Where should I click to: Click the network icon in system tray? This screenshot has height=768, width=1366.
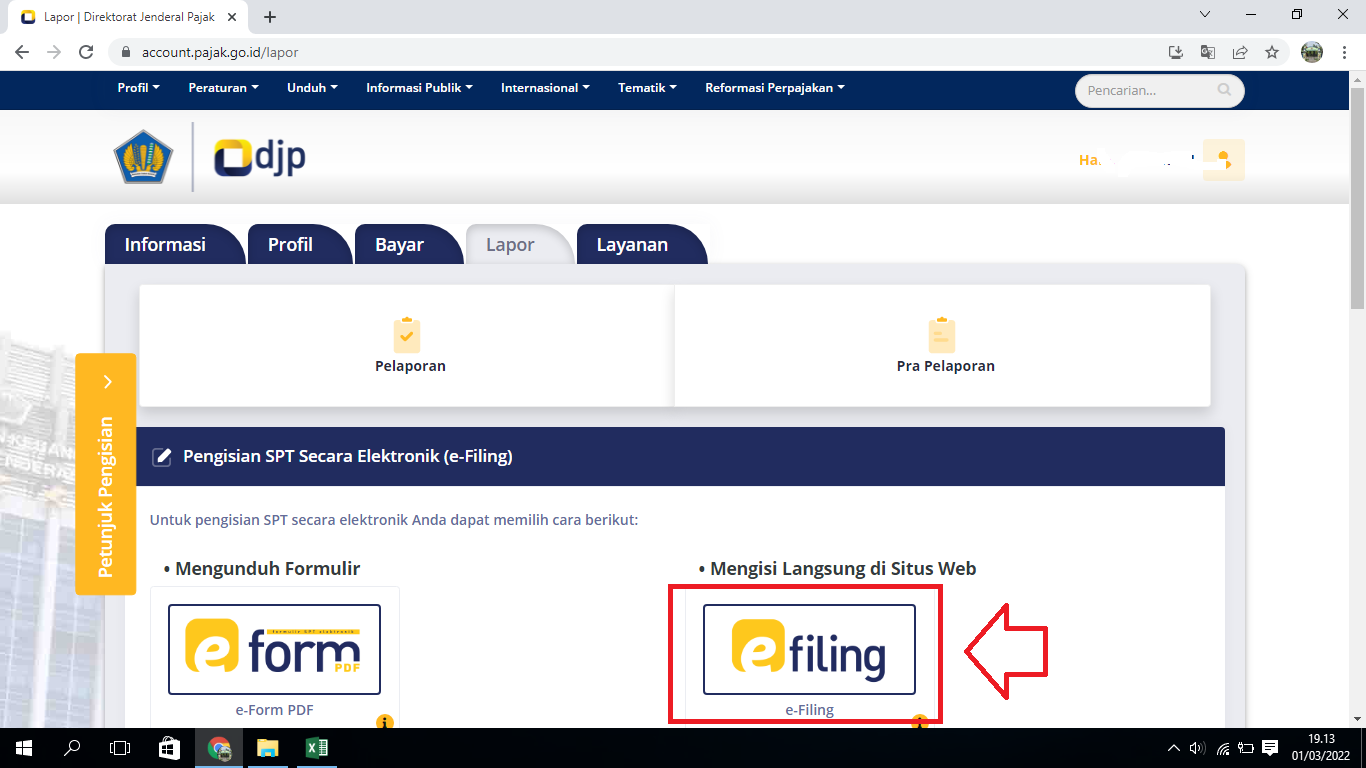click(x=1222, y=748)
